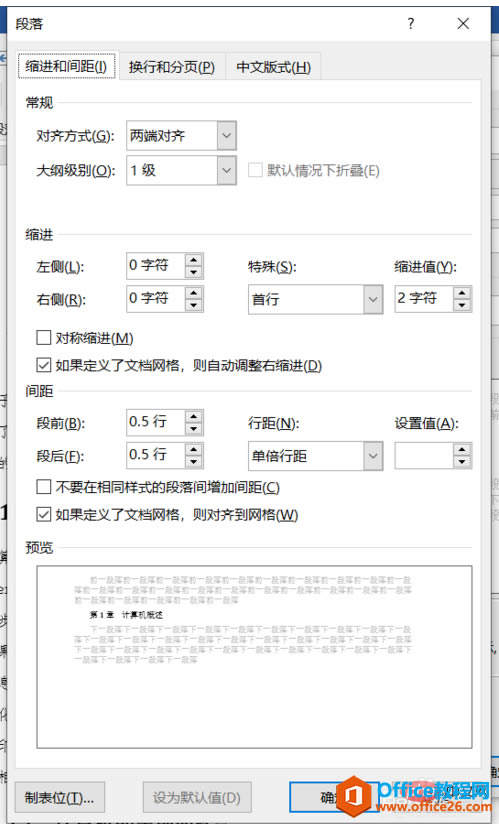Viewport: 499px width, 824px height.
Task: Decrease 段后 spacing with down arrow
Action: (x=194, y=462)
